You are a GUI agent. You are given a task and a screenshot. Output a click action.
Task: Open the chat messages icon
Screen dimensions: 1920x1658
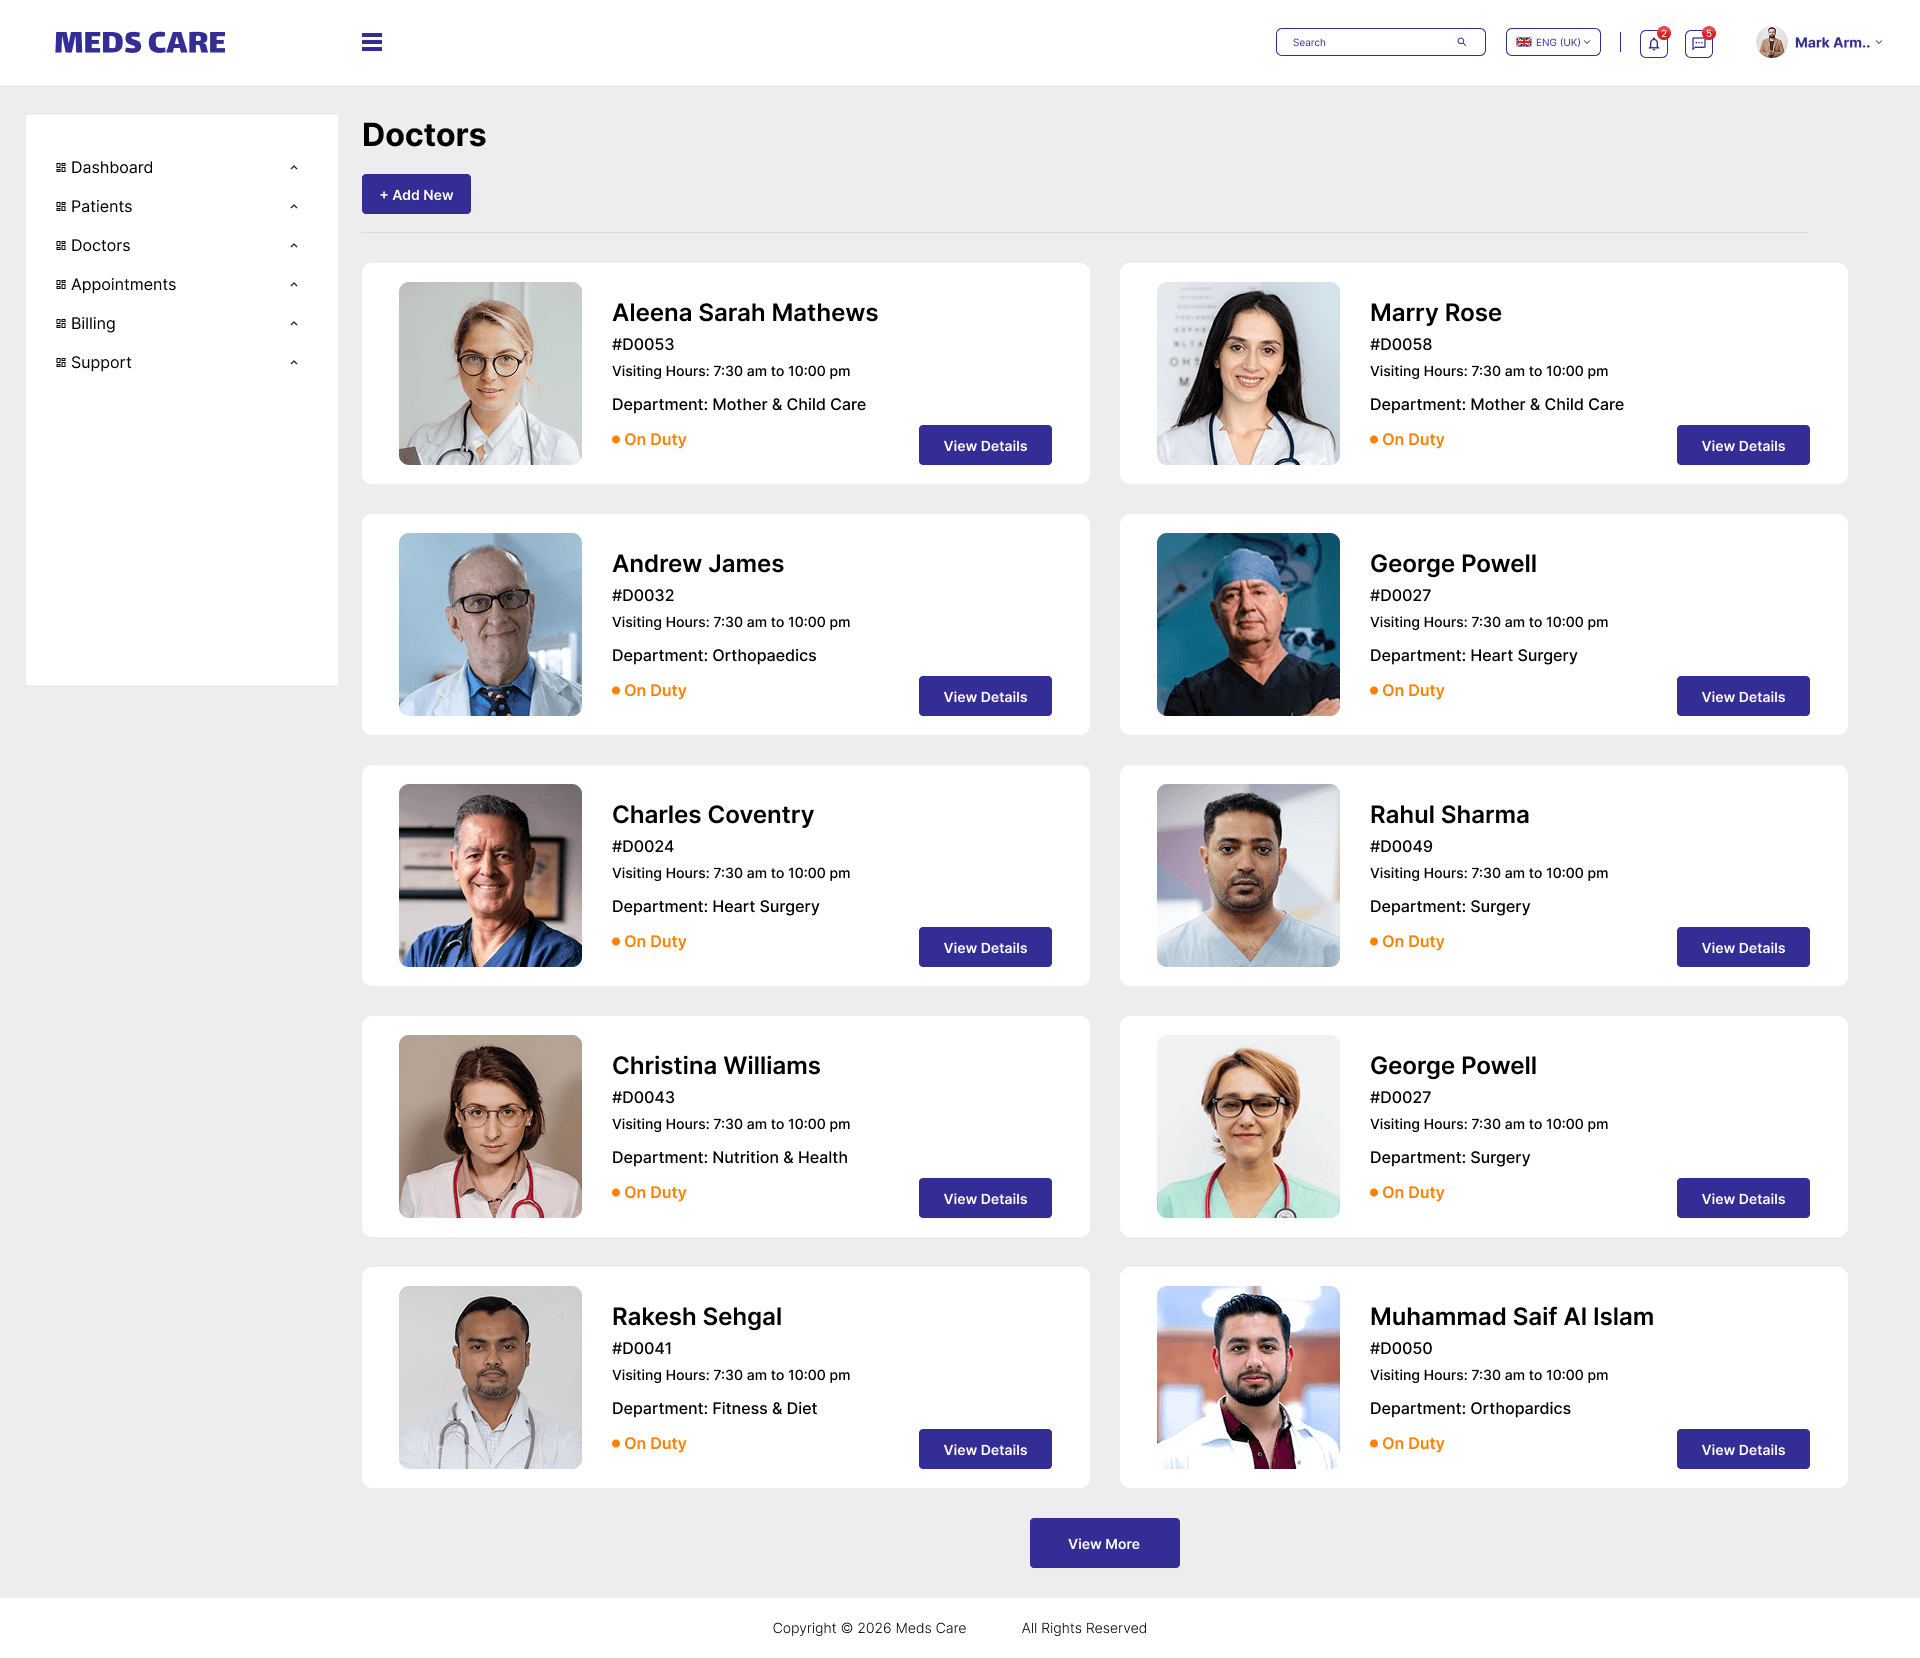coord(1698,43)
